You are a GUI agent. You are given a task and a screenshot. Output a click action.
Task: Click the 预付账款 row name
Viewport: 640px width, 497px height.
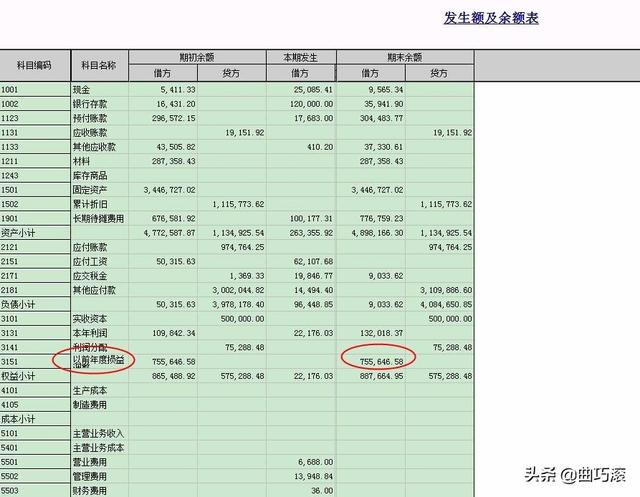pos(90,118)
